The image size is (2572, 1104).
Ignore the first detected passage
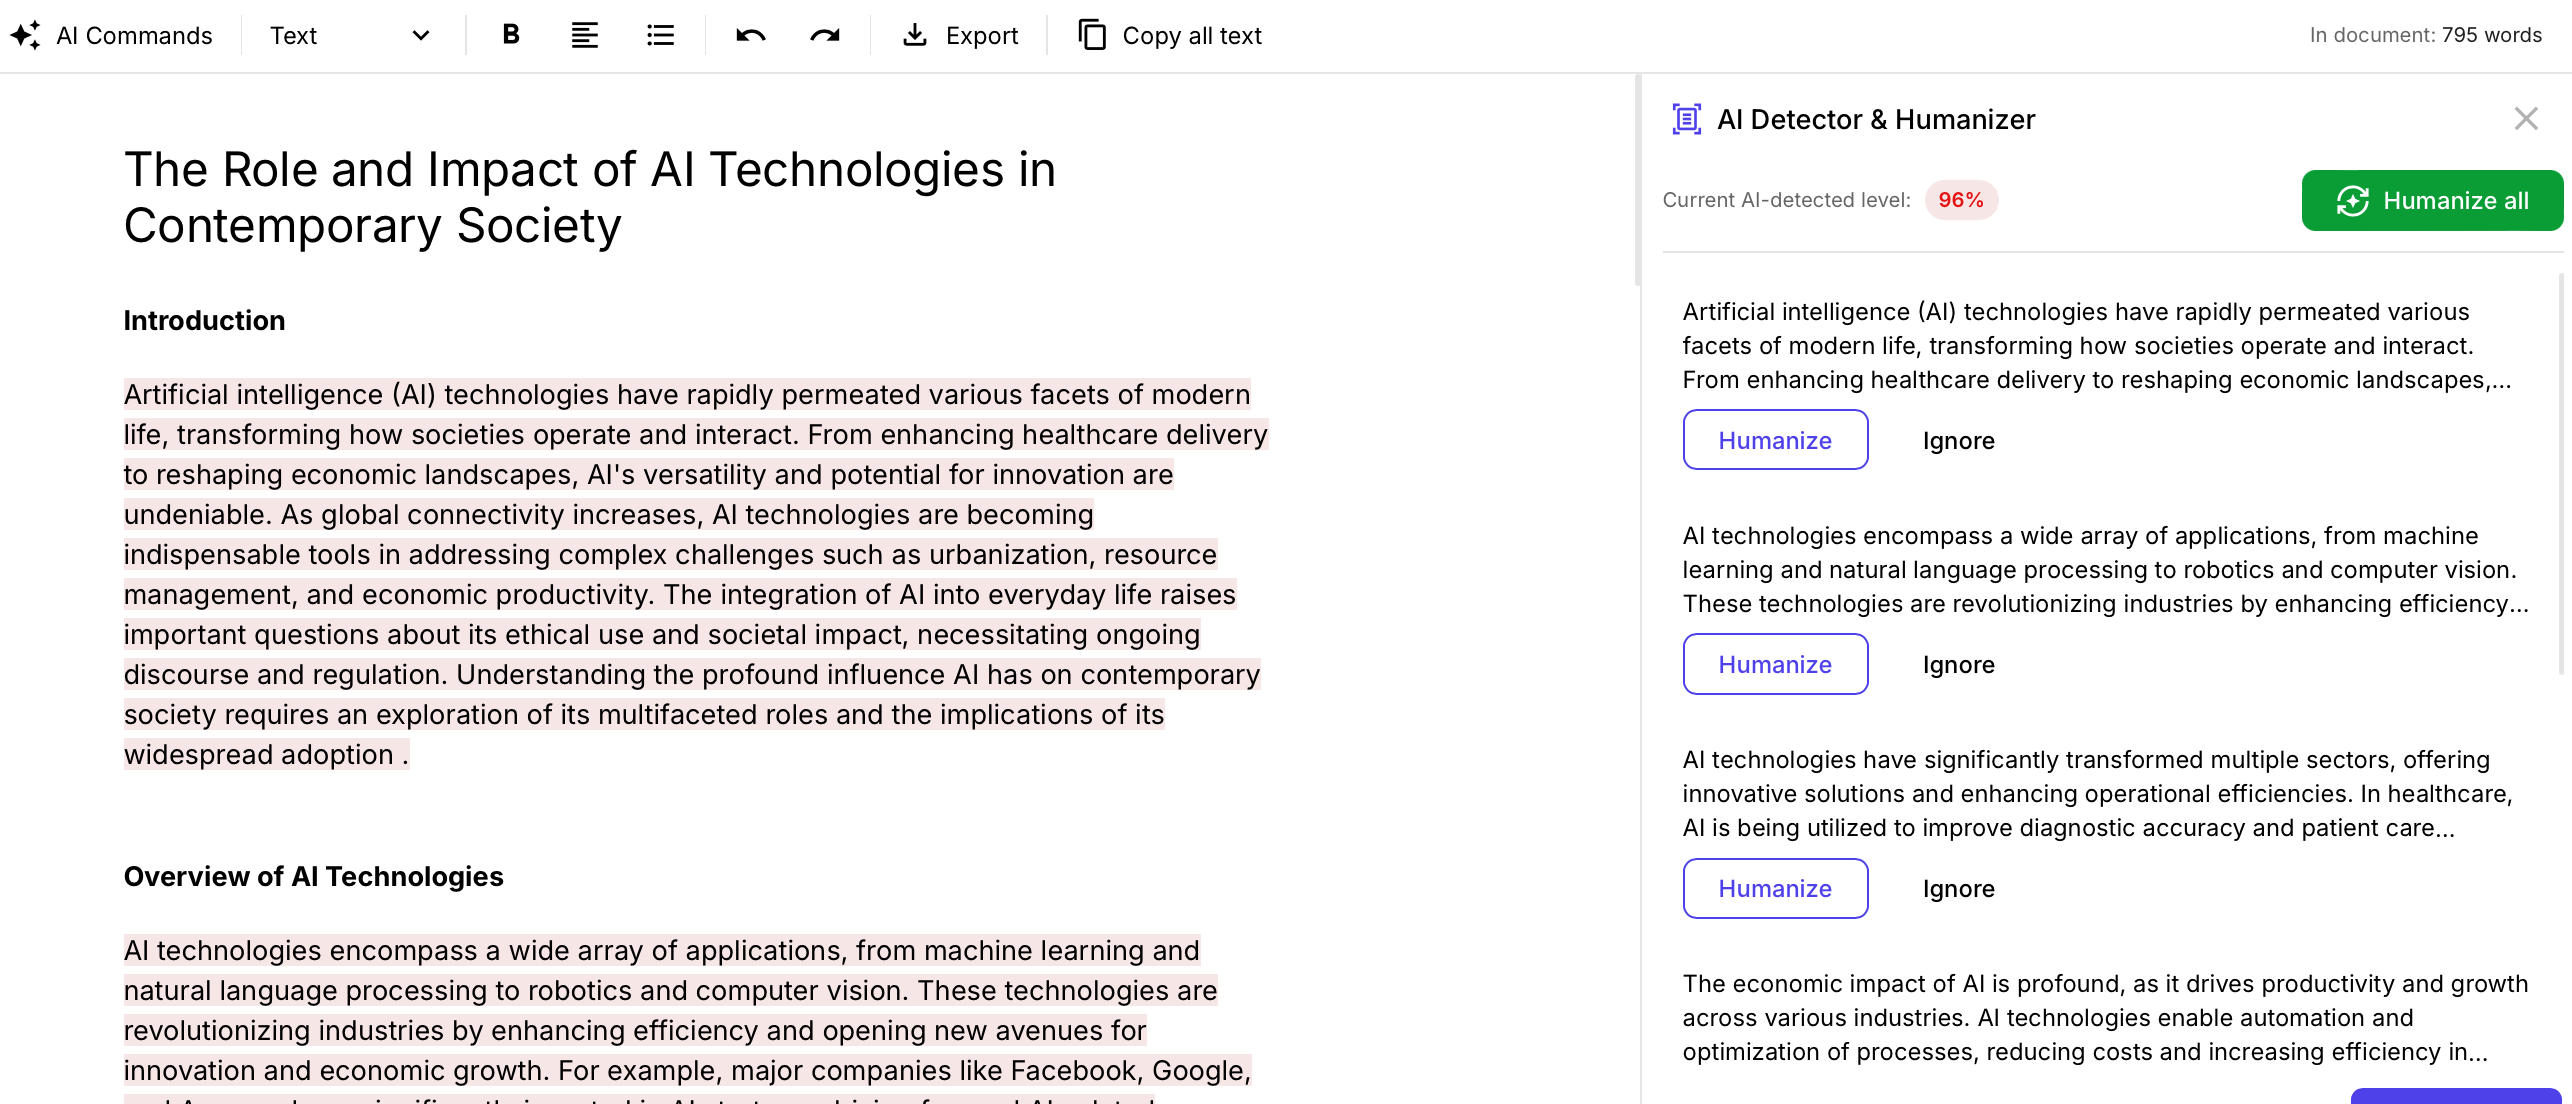point(1958,441)
